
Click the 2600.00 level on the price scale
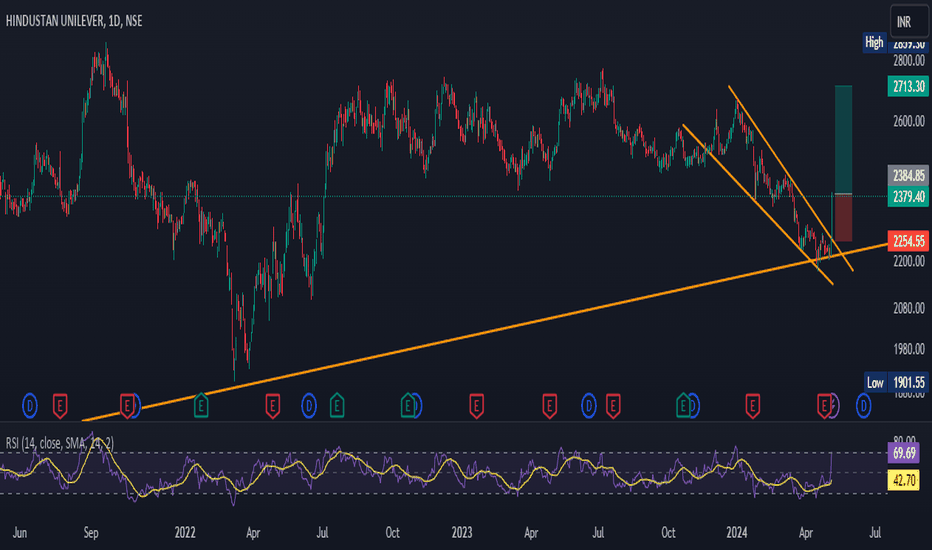pyautogui.click(x=909, y=121)
